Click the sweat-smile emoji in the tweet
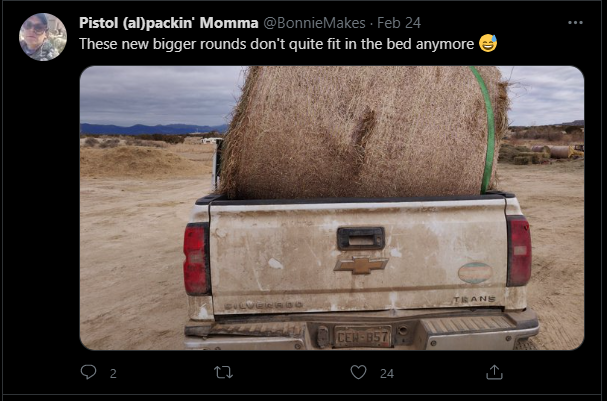 pyautogui.click(x=488, y=43)
